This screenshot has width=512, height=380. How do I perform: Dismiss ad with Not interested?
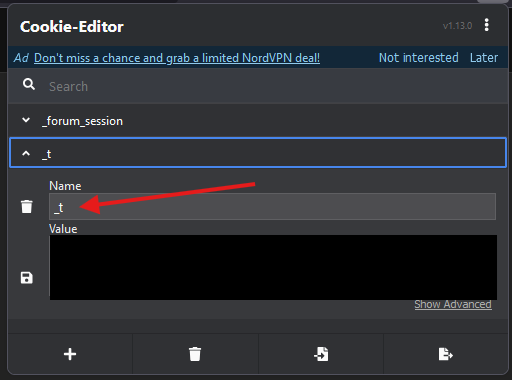point(418,58)
